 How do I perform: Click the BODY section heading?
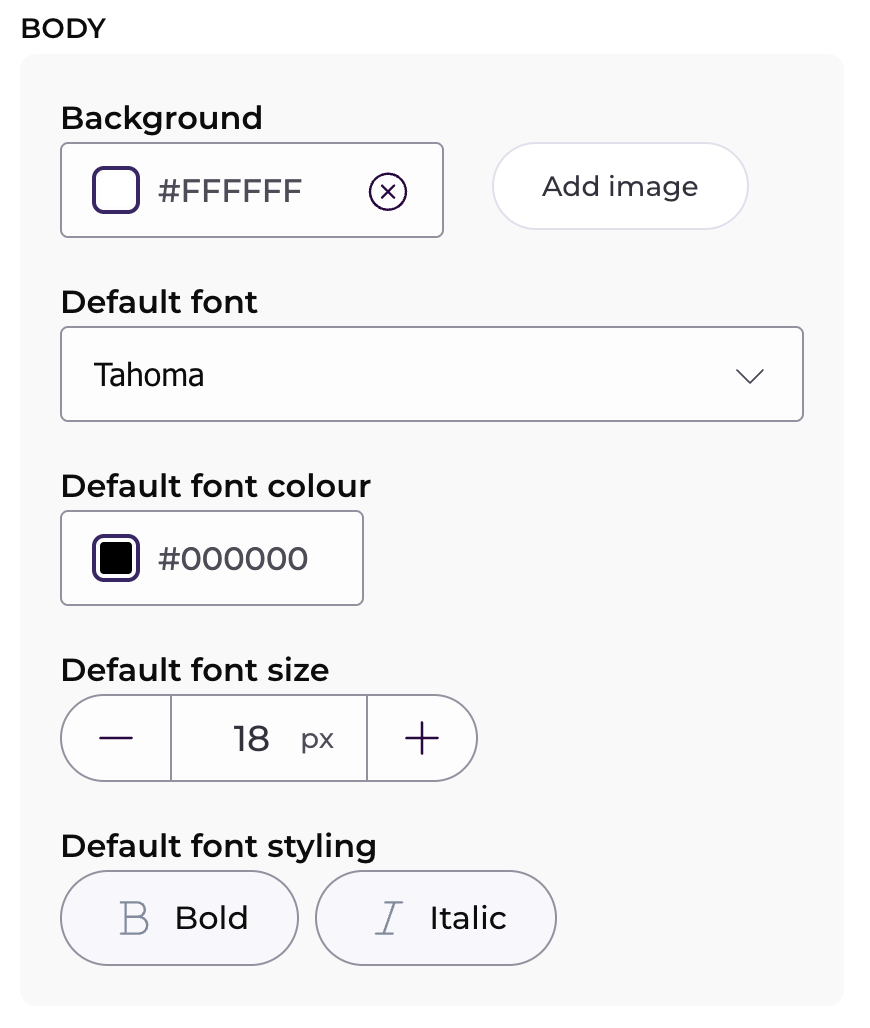pyautogui.click(x=63, y=28)
